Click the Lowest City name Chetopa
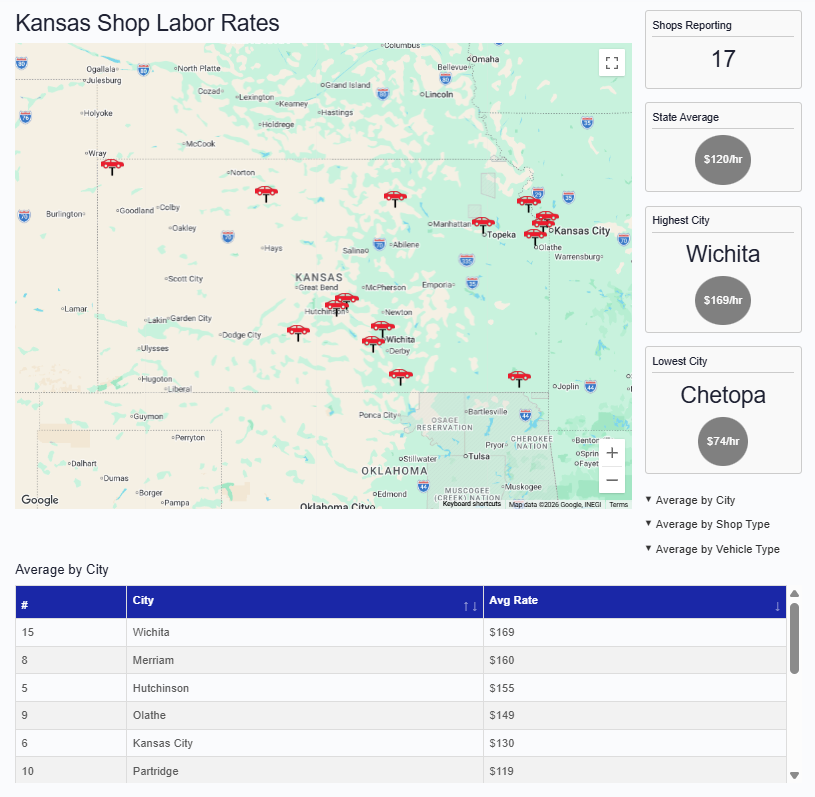The image size is (815, 797). pos(723,395)
